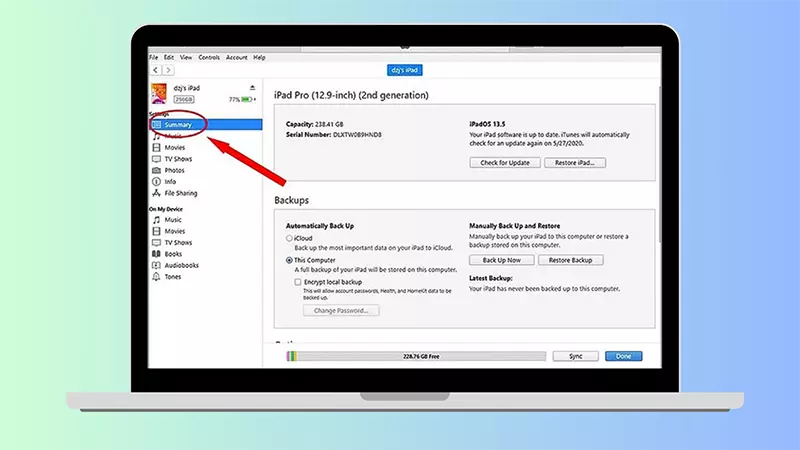Click the Sync button
Image resolution: width=800 pixels, height=450 pixels.
pos(576,357)
